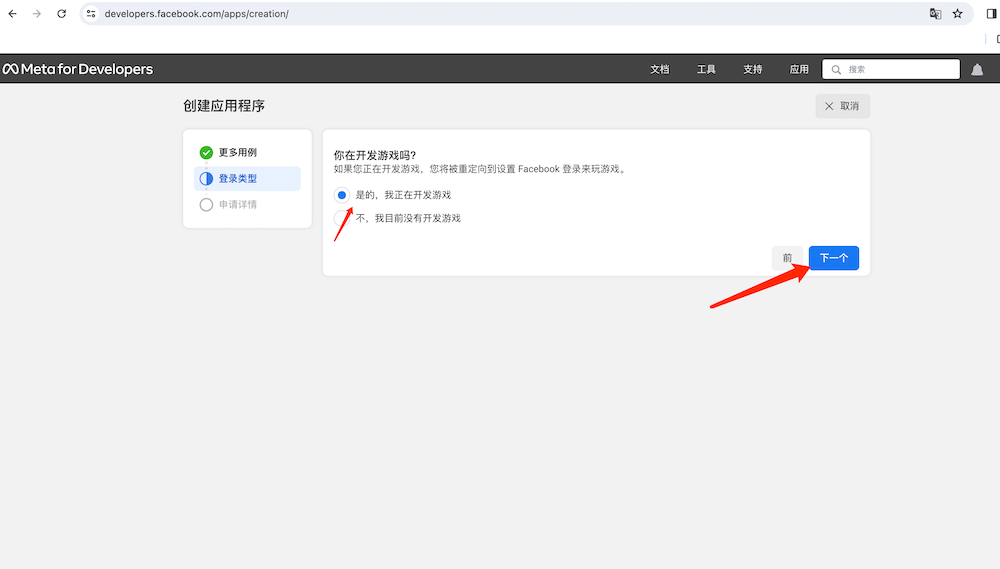1000x569 pixels.
Task: Open the 工具 menu
Action: click(706, 69)
